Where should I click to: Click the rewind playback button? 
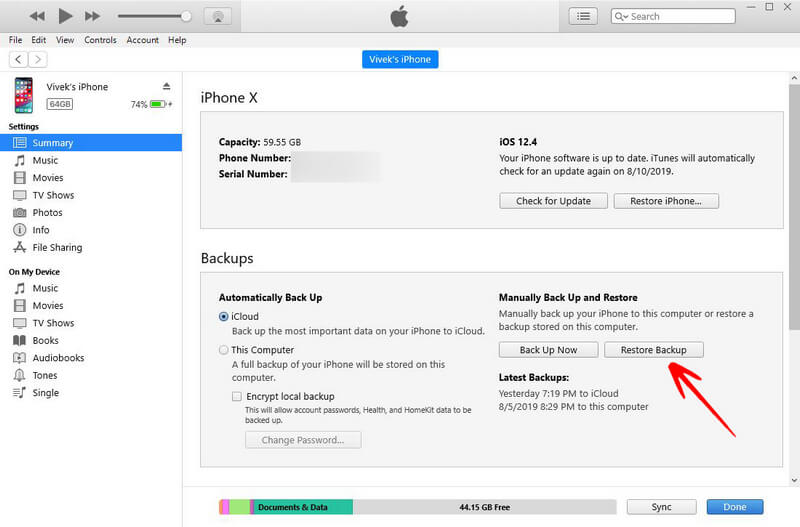tap(37, 16)
